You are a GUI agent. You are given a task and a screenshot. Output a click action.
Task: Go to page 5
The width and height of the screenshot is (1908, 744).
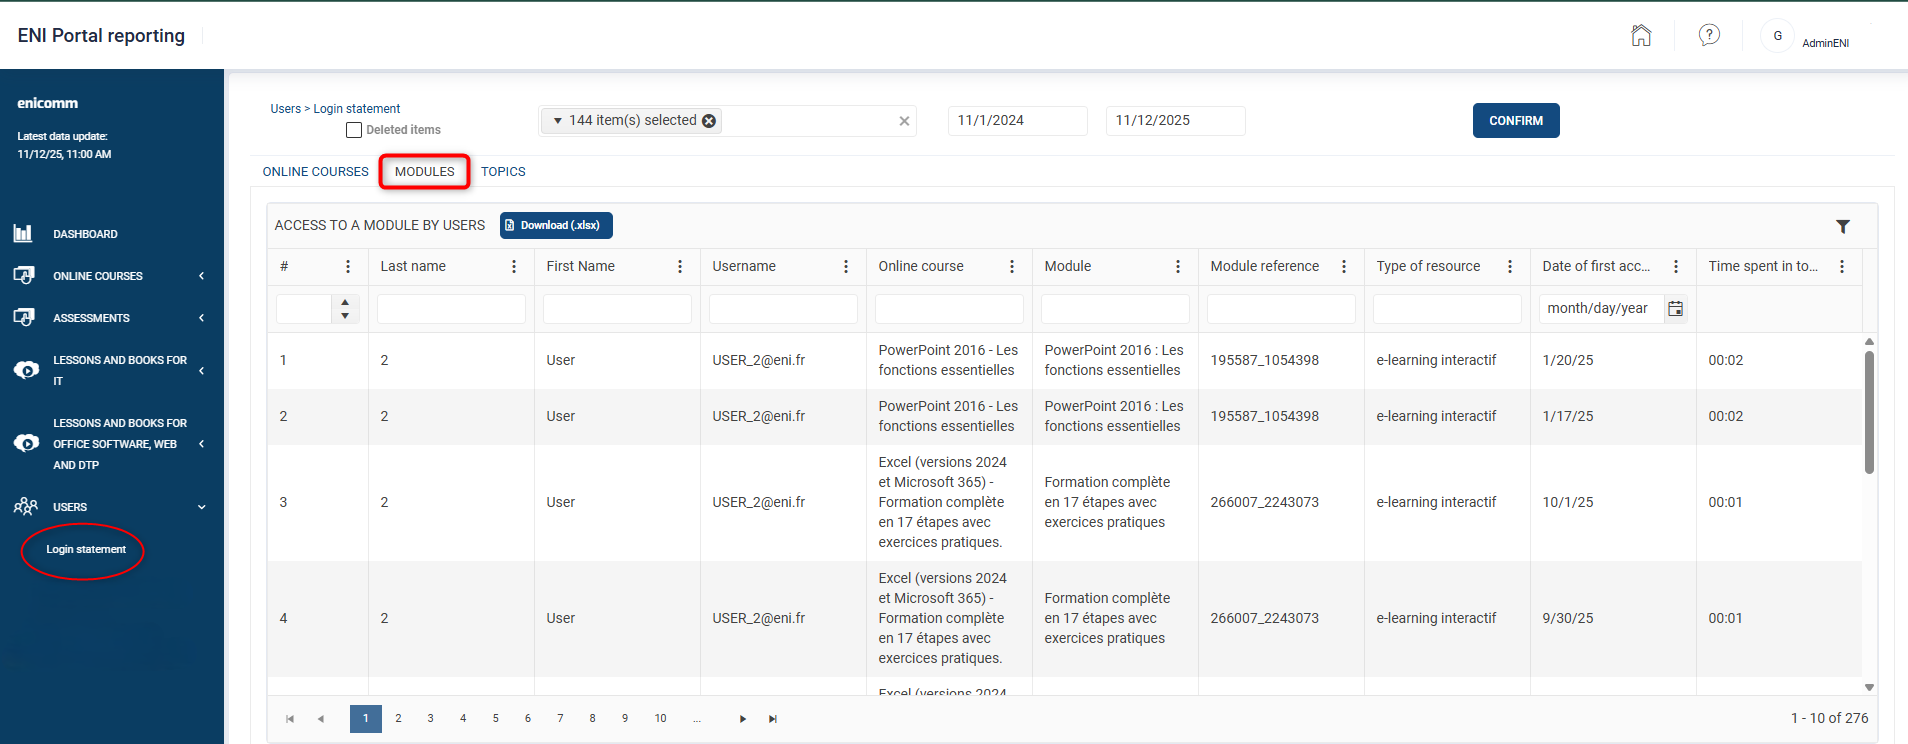click(x=495, y=719)
